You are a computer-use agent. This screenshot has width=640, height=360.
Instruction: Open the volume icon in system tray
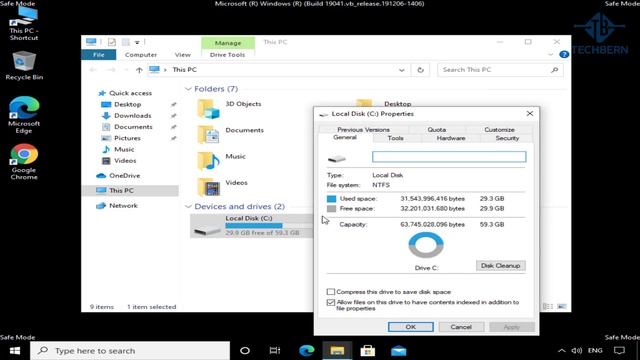[576, 351]
